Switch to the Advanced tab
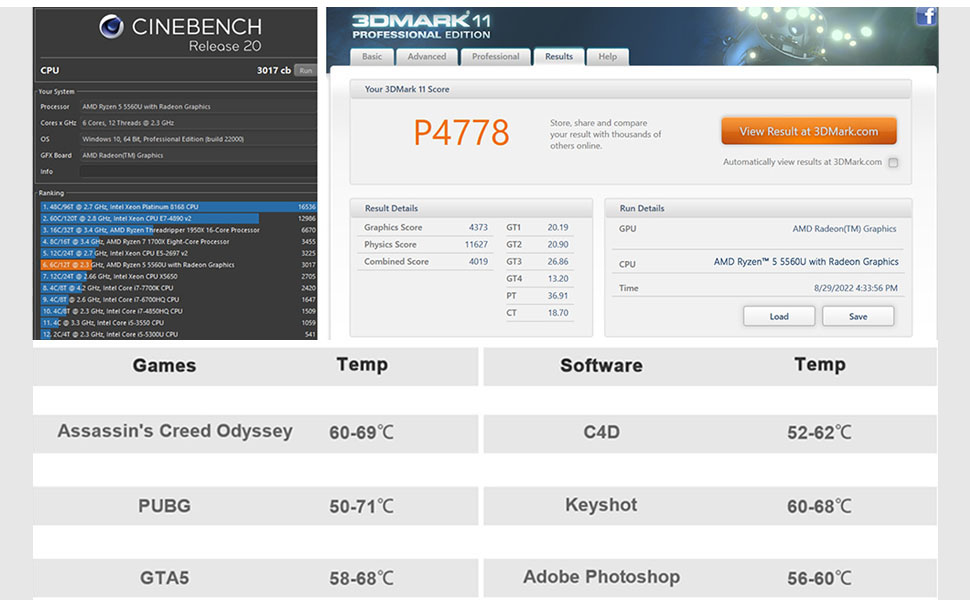 (427, 56)
